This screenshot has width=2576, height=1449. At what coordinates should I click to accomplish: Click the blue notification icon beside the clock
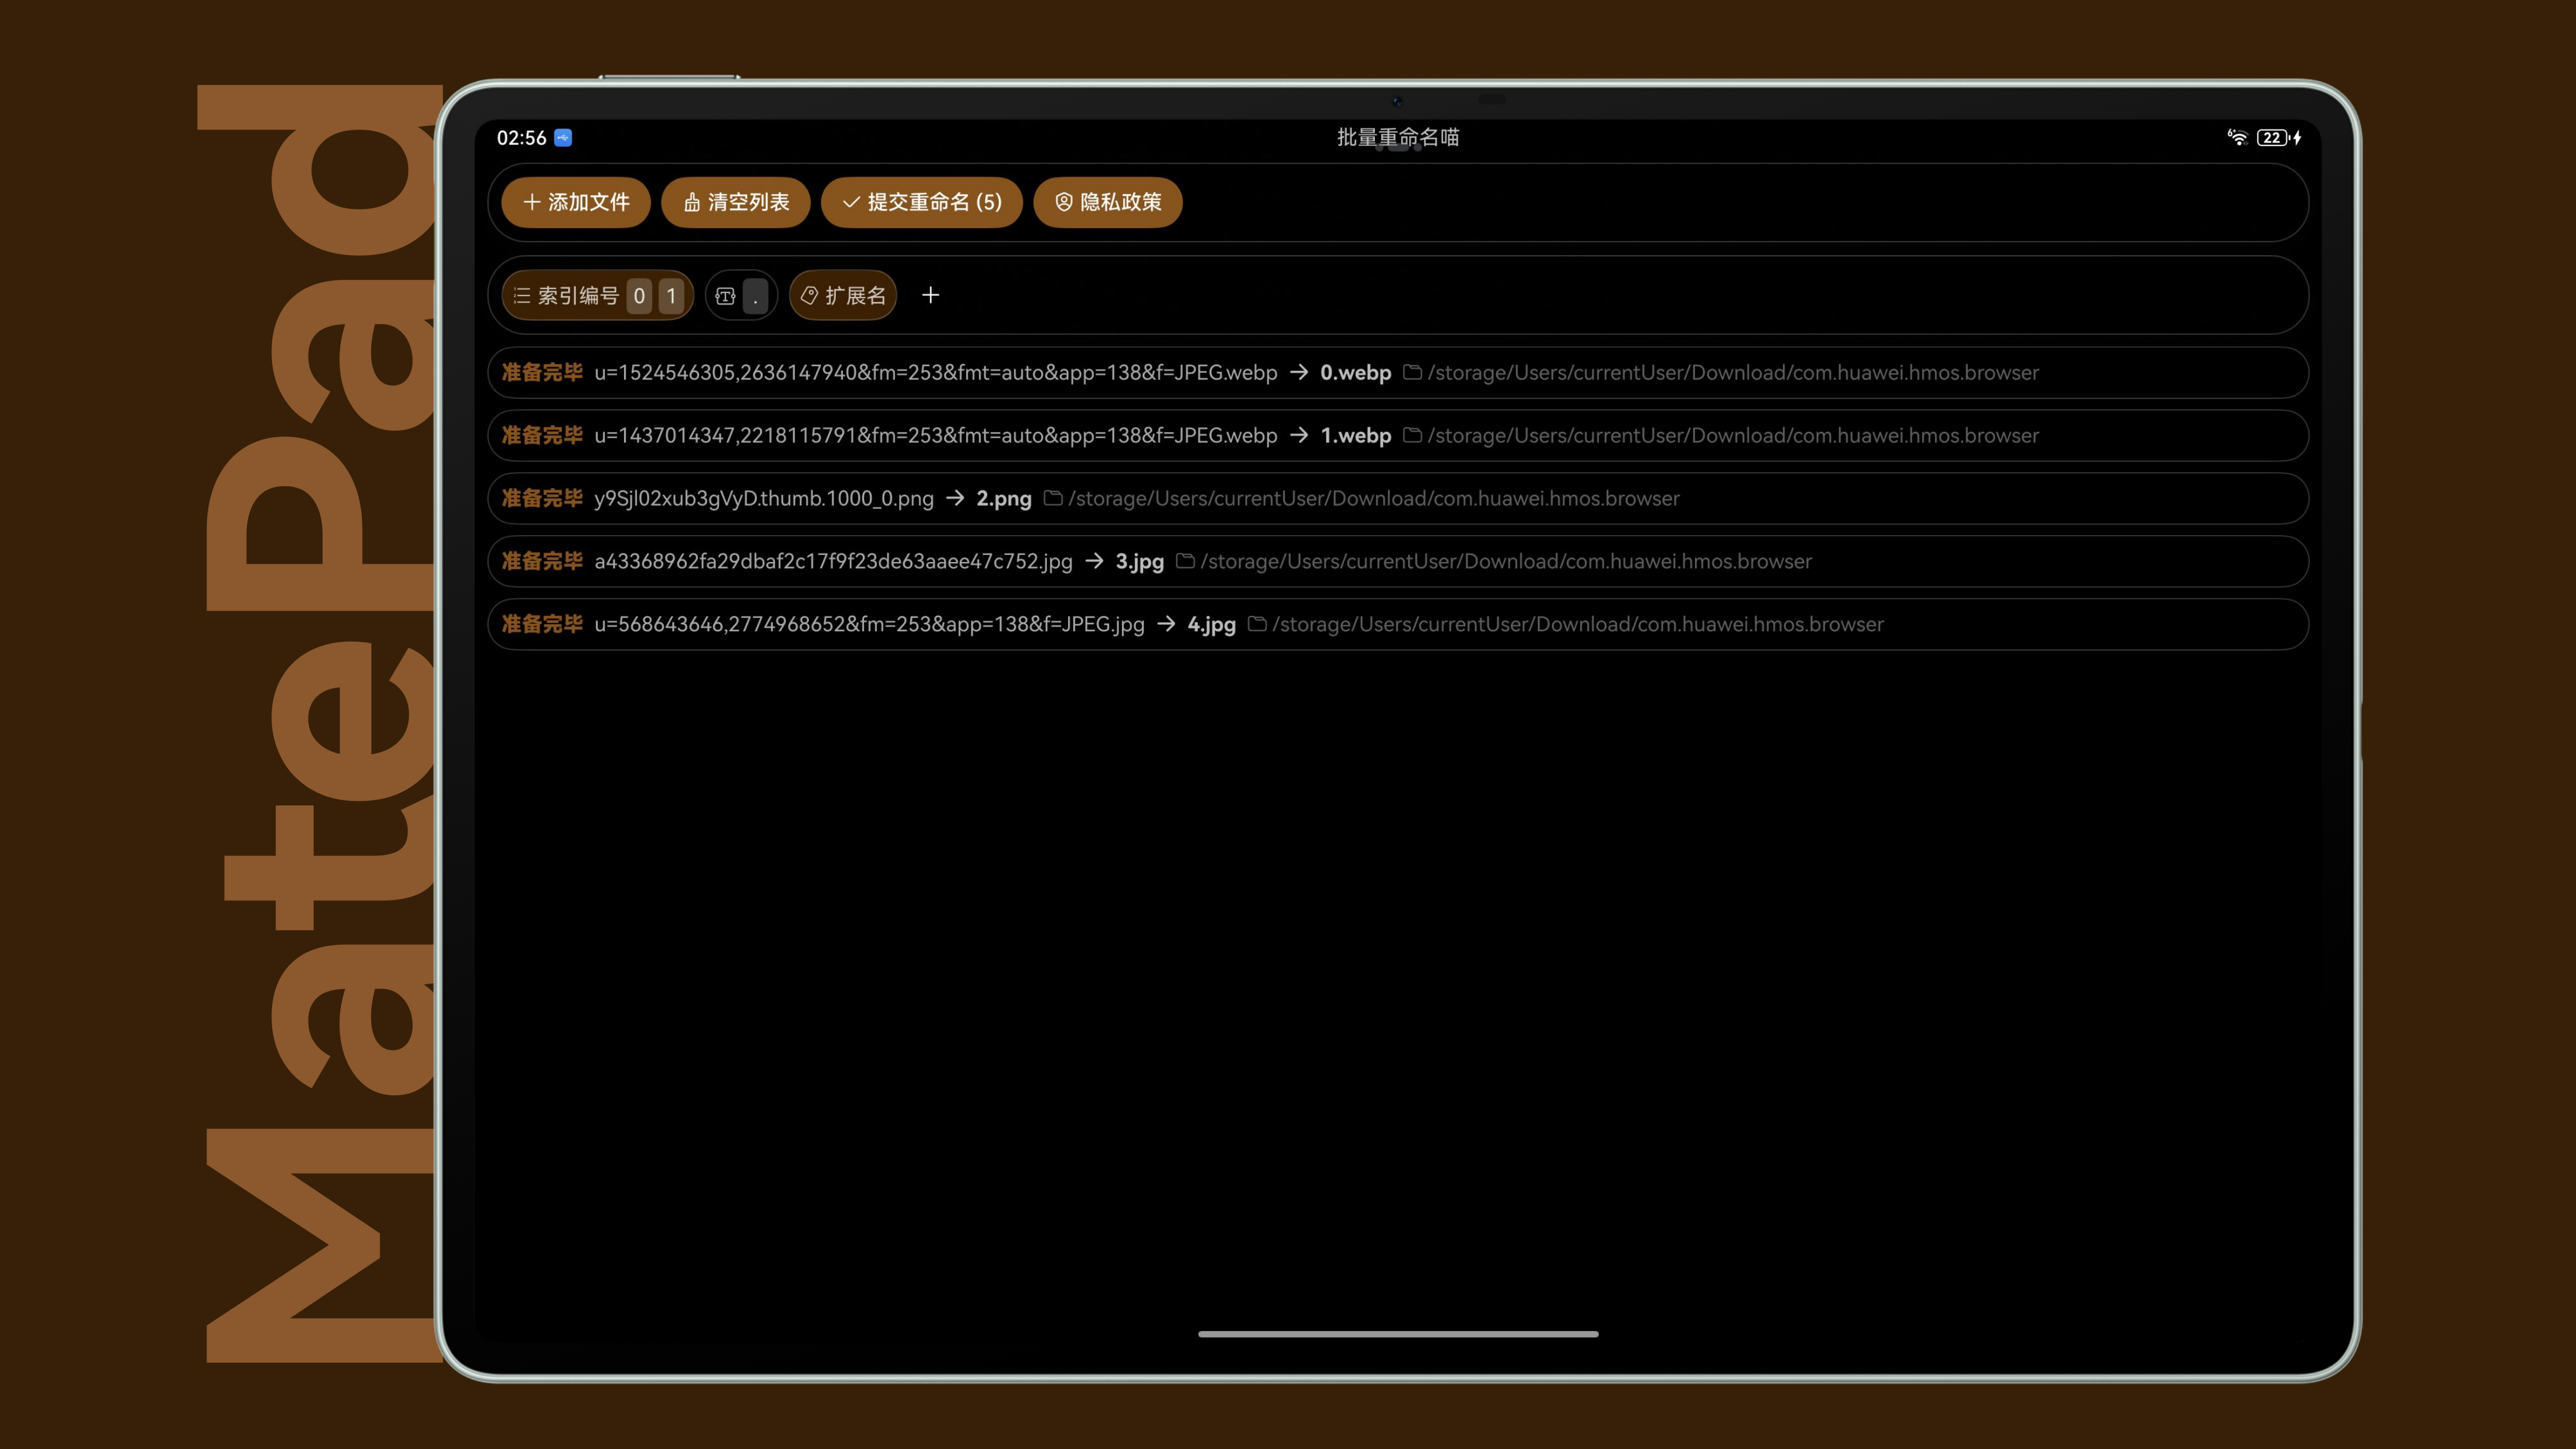tap(563, 137)
